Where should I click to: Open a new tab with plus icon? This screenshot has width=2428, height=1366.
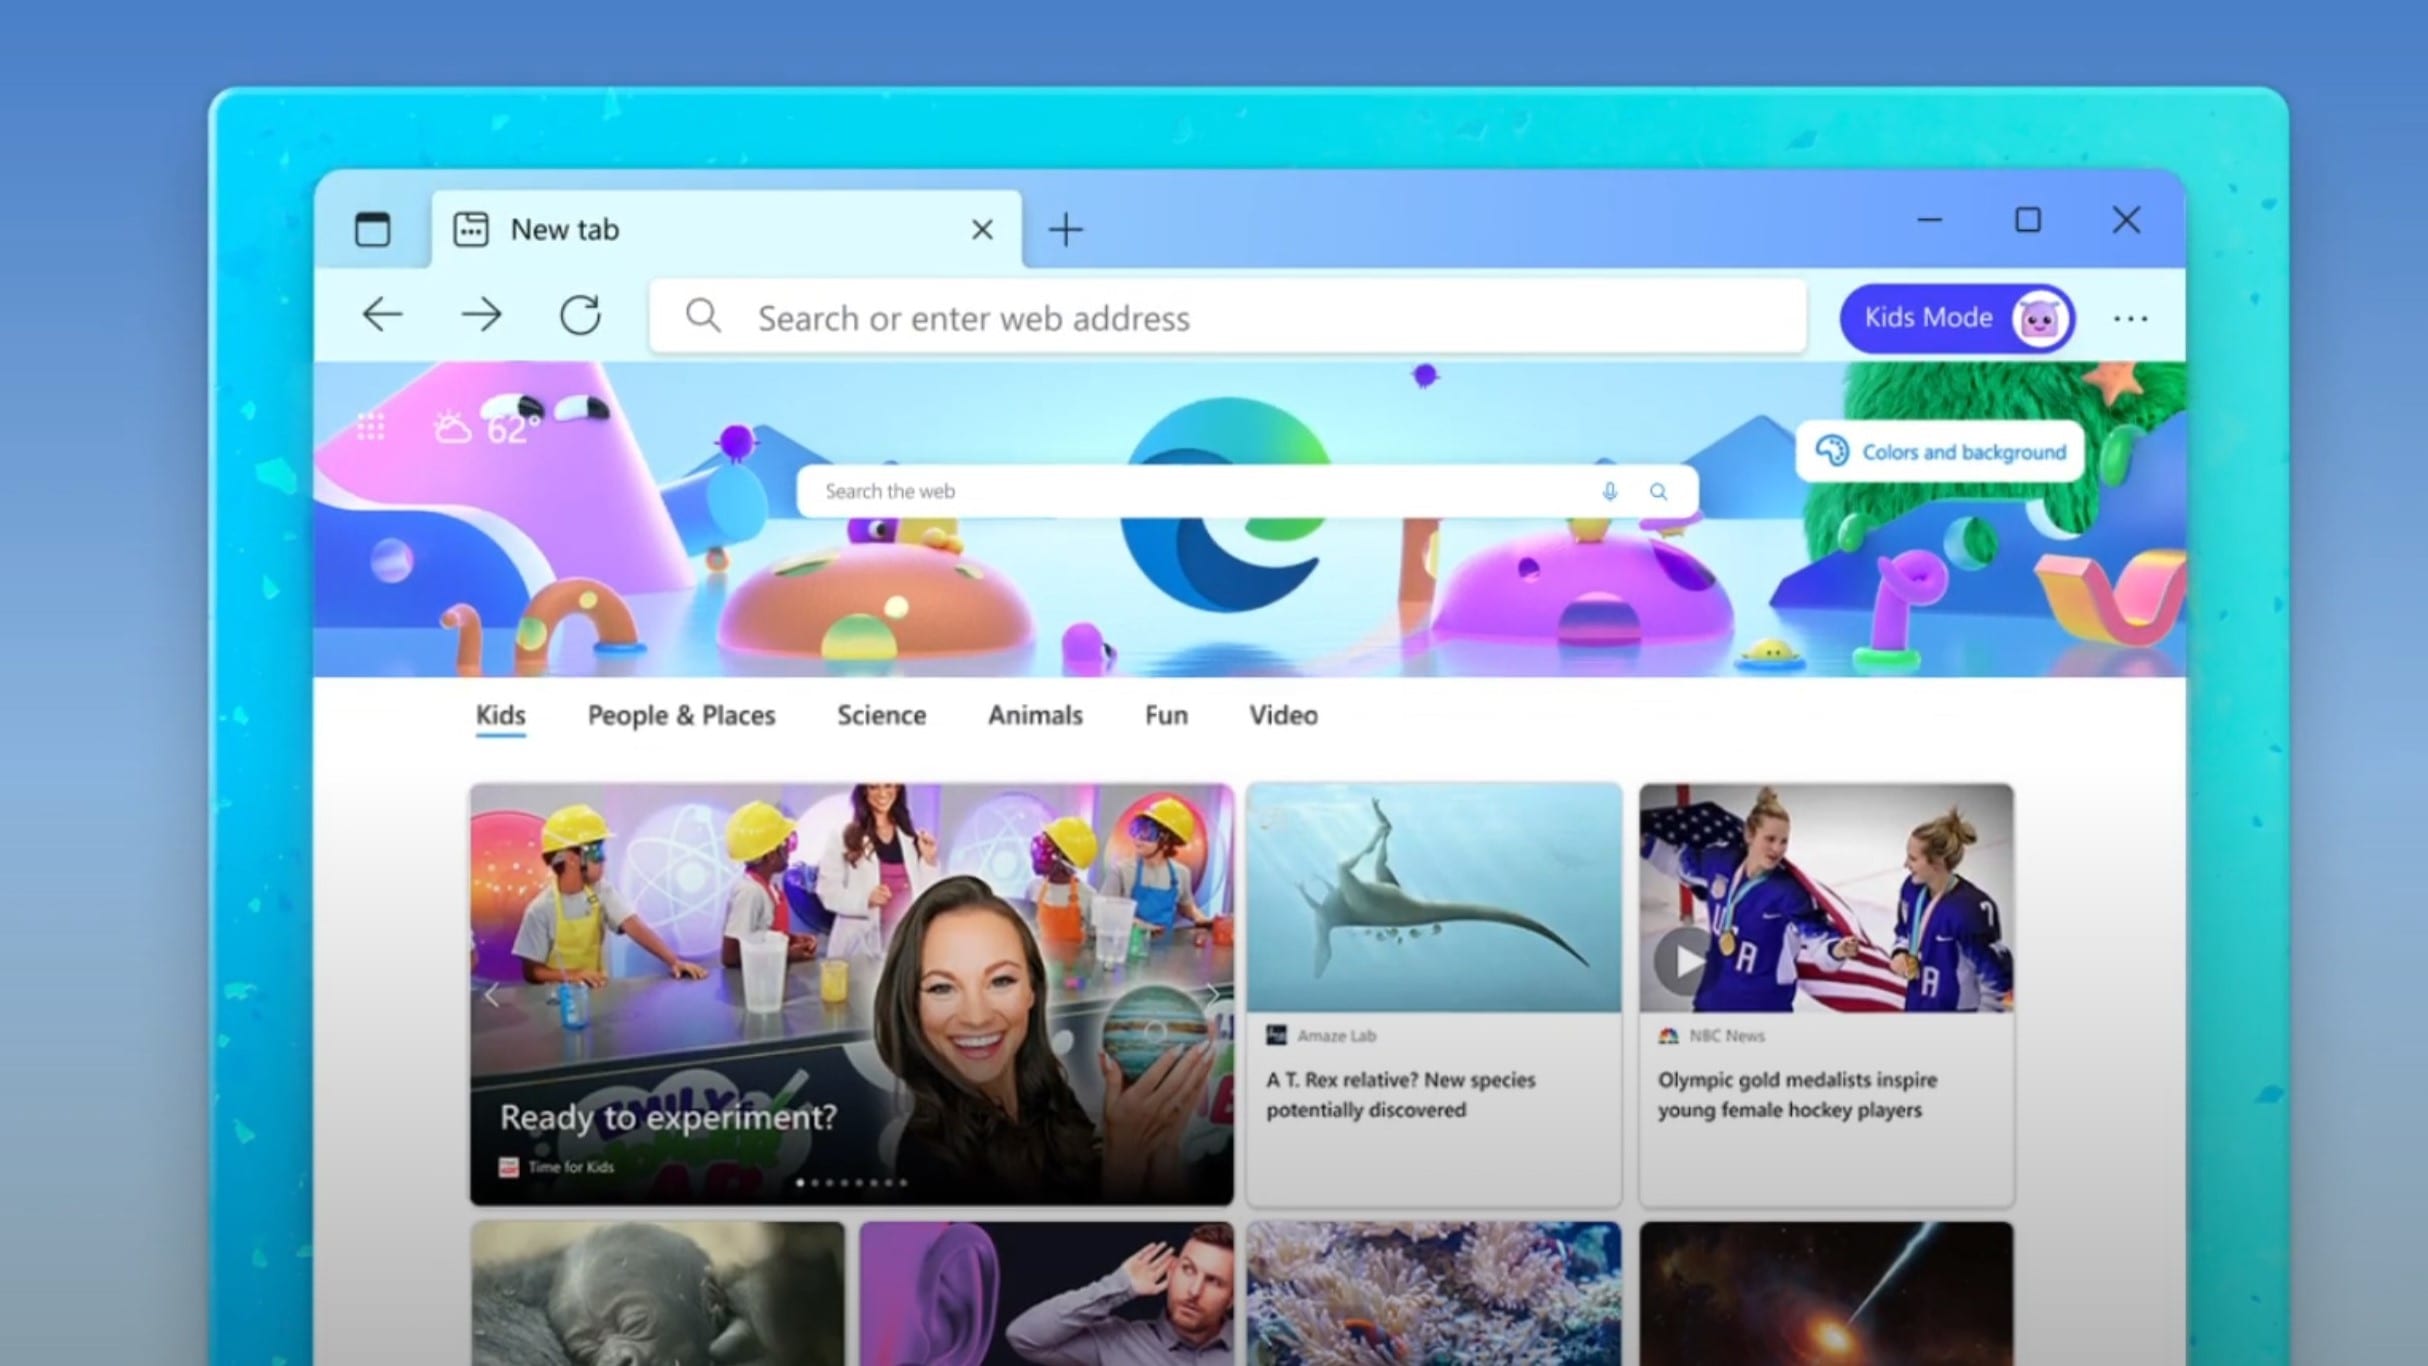click(1065, 229)
